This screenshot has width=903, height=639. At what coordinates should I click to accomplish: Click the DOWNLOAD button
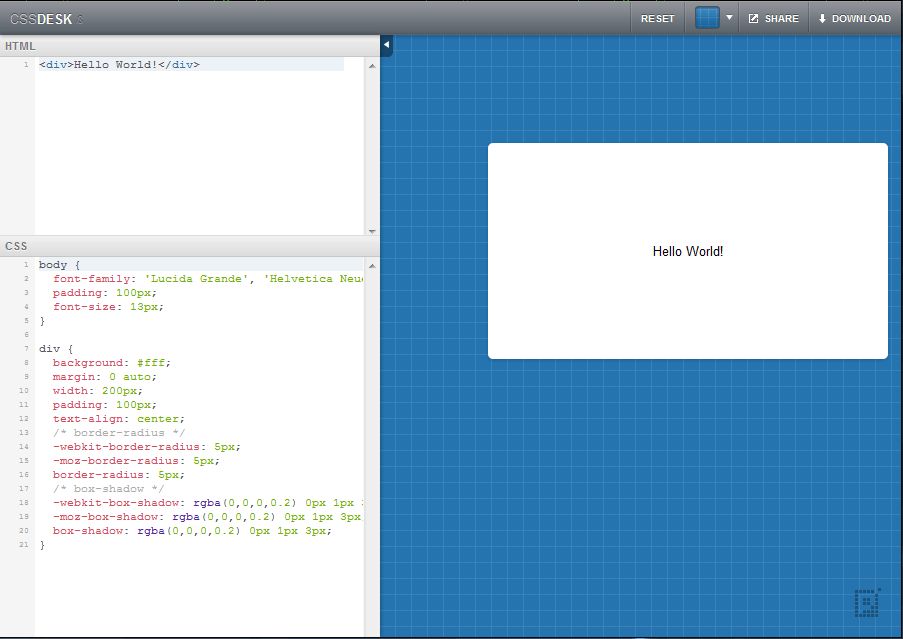coord(855,17)
